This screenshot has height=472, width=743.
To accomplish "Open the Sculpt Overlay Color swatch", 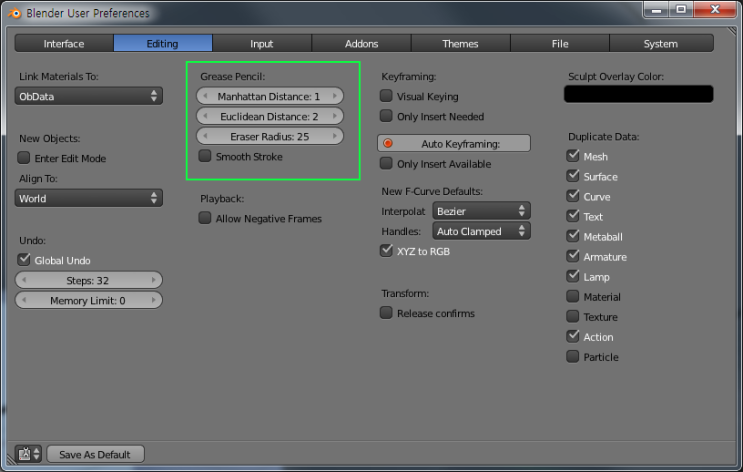I will click(638, 94).
